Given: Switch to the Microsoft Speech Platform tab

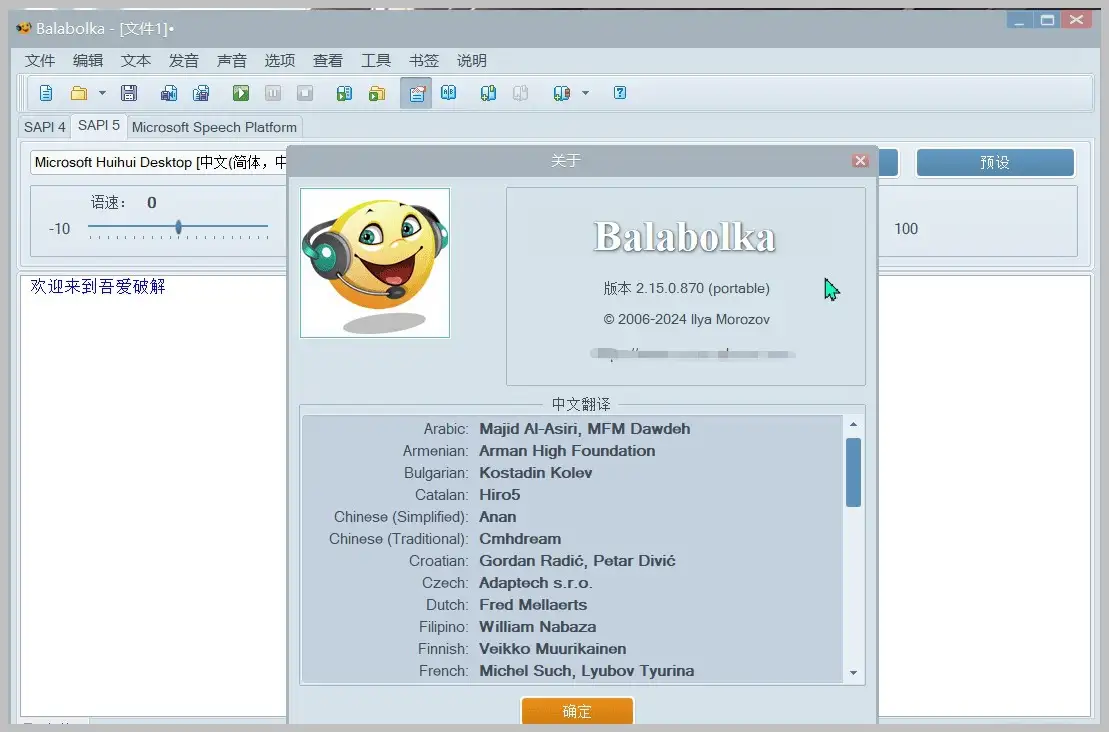Looking at the screenshot, I should pyautogui.click(x=214, y=127).
